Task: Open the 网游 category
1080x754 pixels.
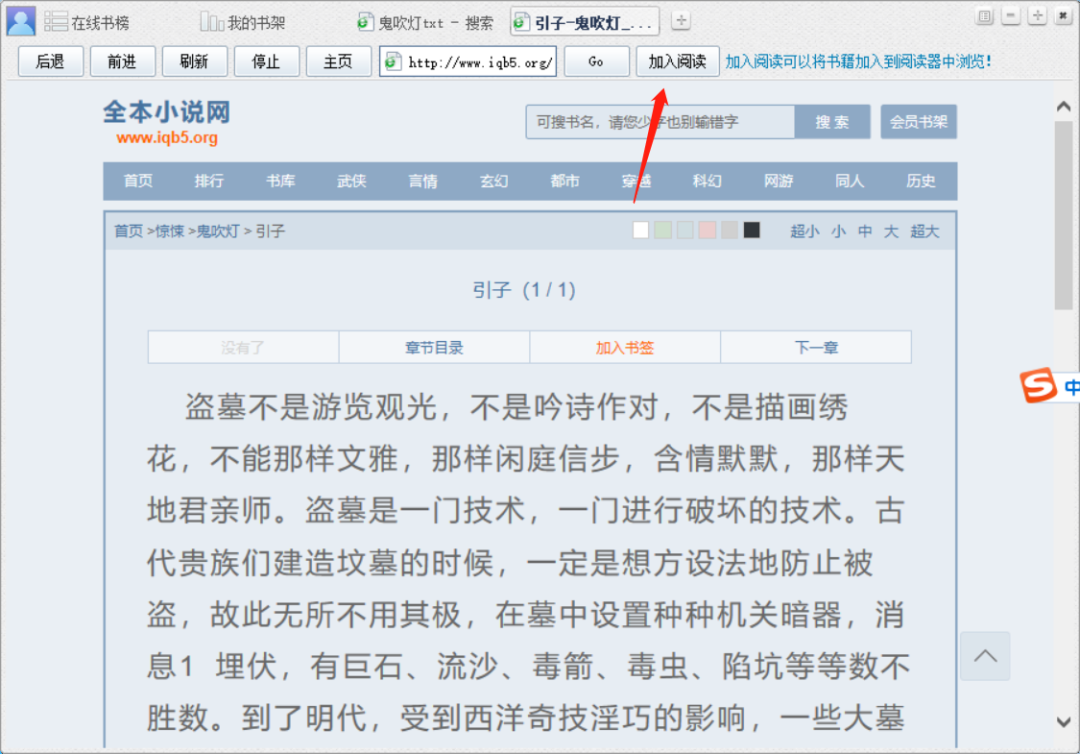Action: pos(778,181)
